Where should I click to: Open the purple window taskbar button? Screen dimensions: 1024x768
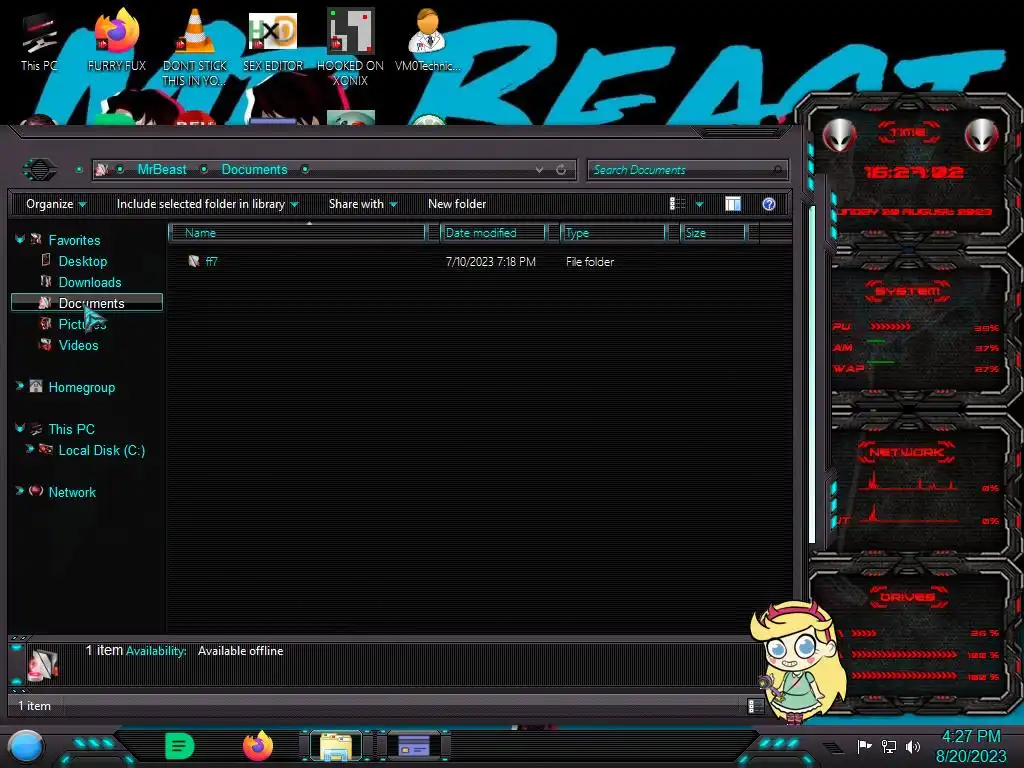point(414,746)
